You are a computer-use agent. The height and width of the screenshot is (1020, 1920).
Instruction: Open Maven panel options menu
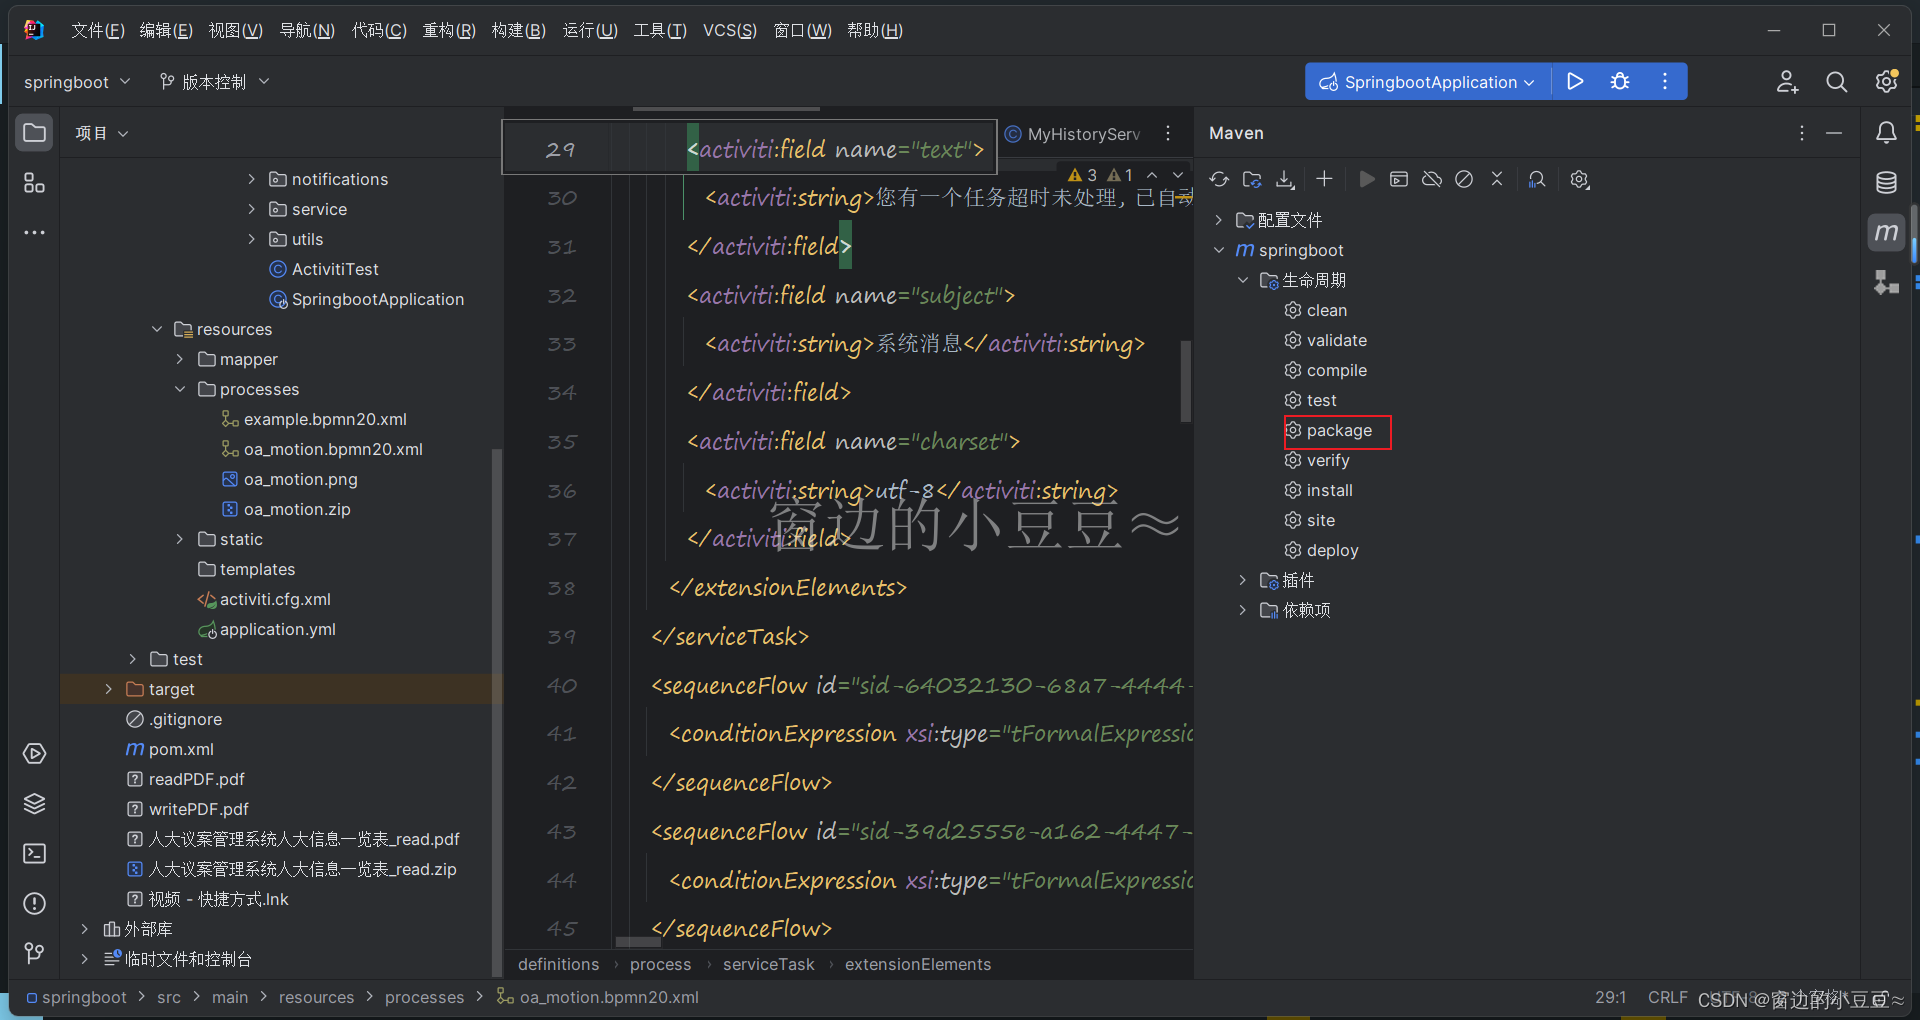point(1802,133)
